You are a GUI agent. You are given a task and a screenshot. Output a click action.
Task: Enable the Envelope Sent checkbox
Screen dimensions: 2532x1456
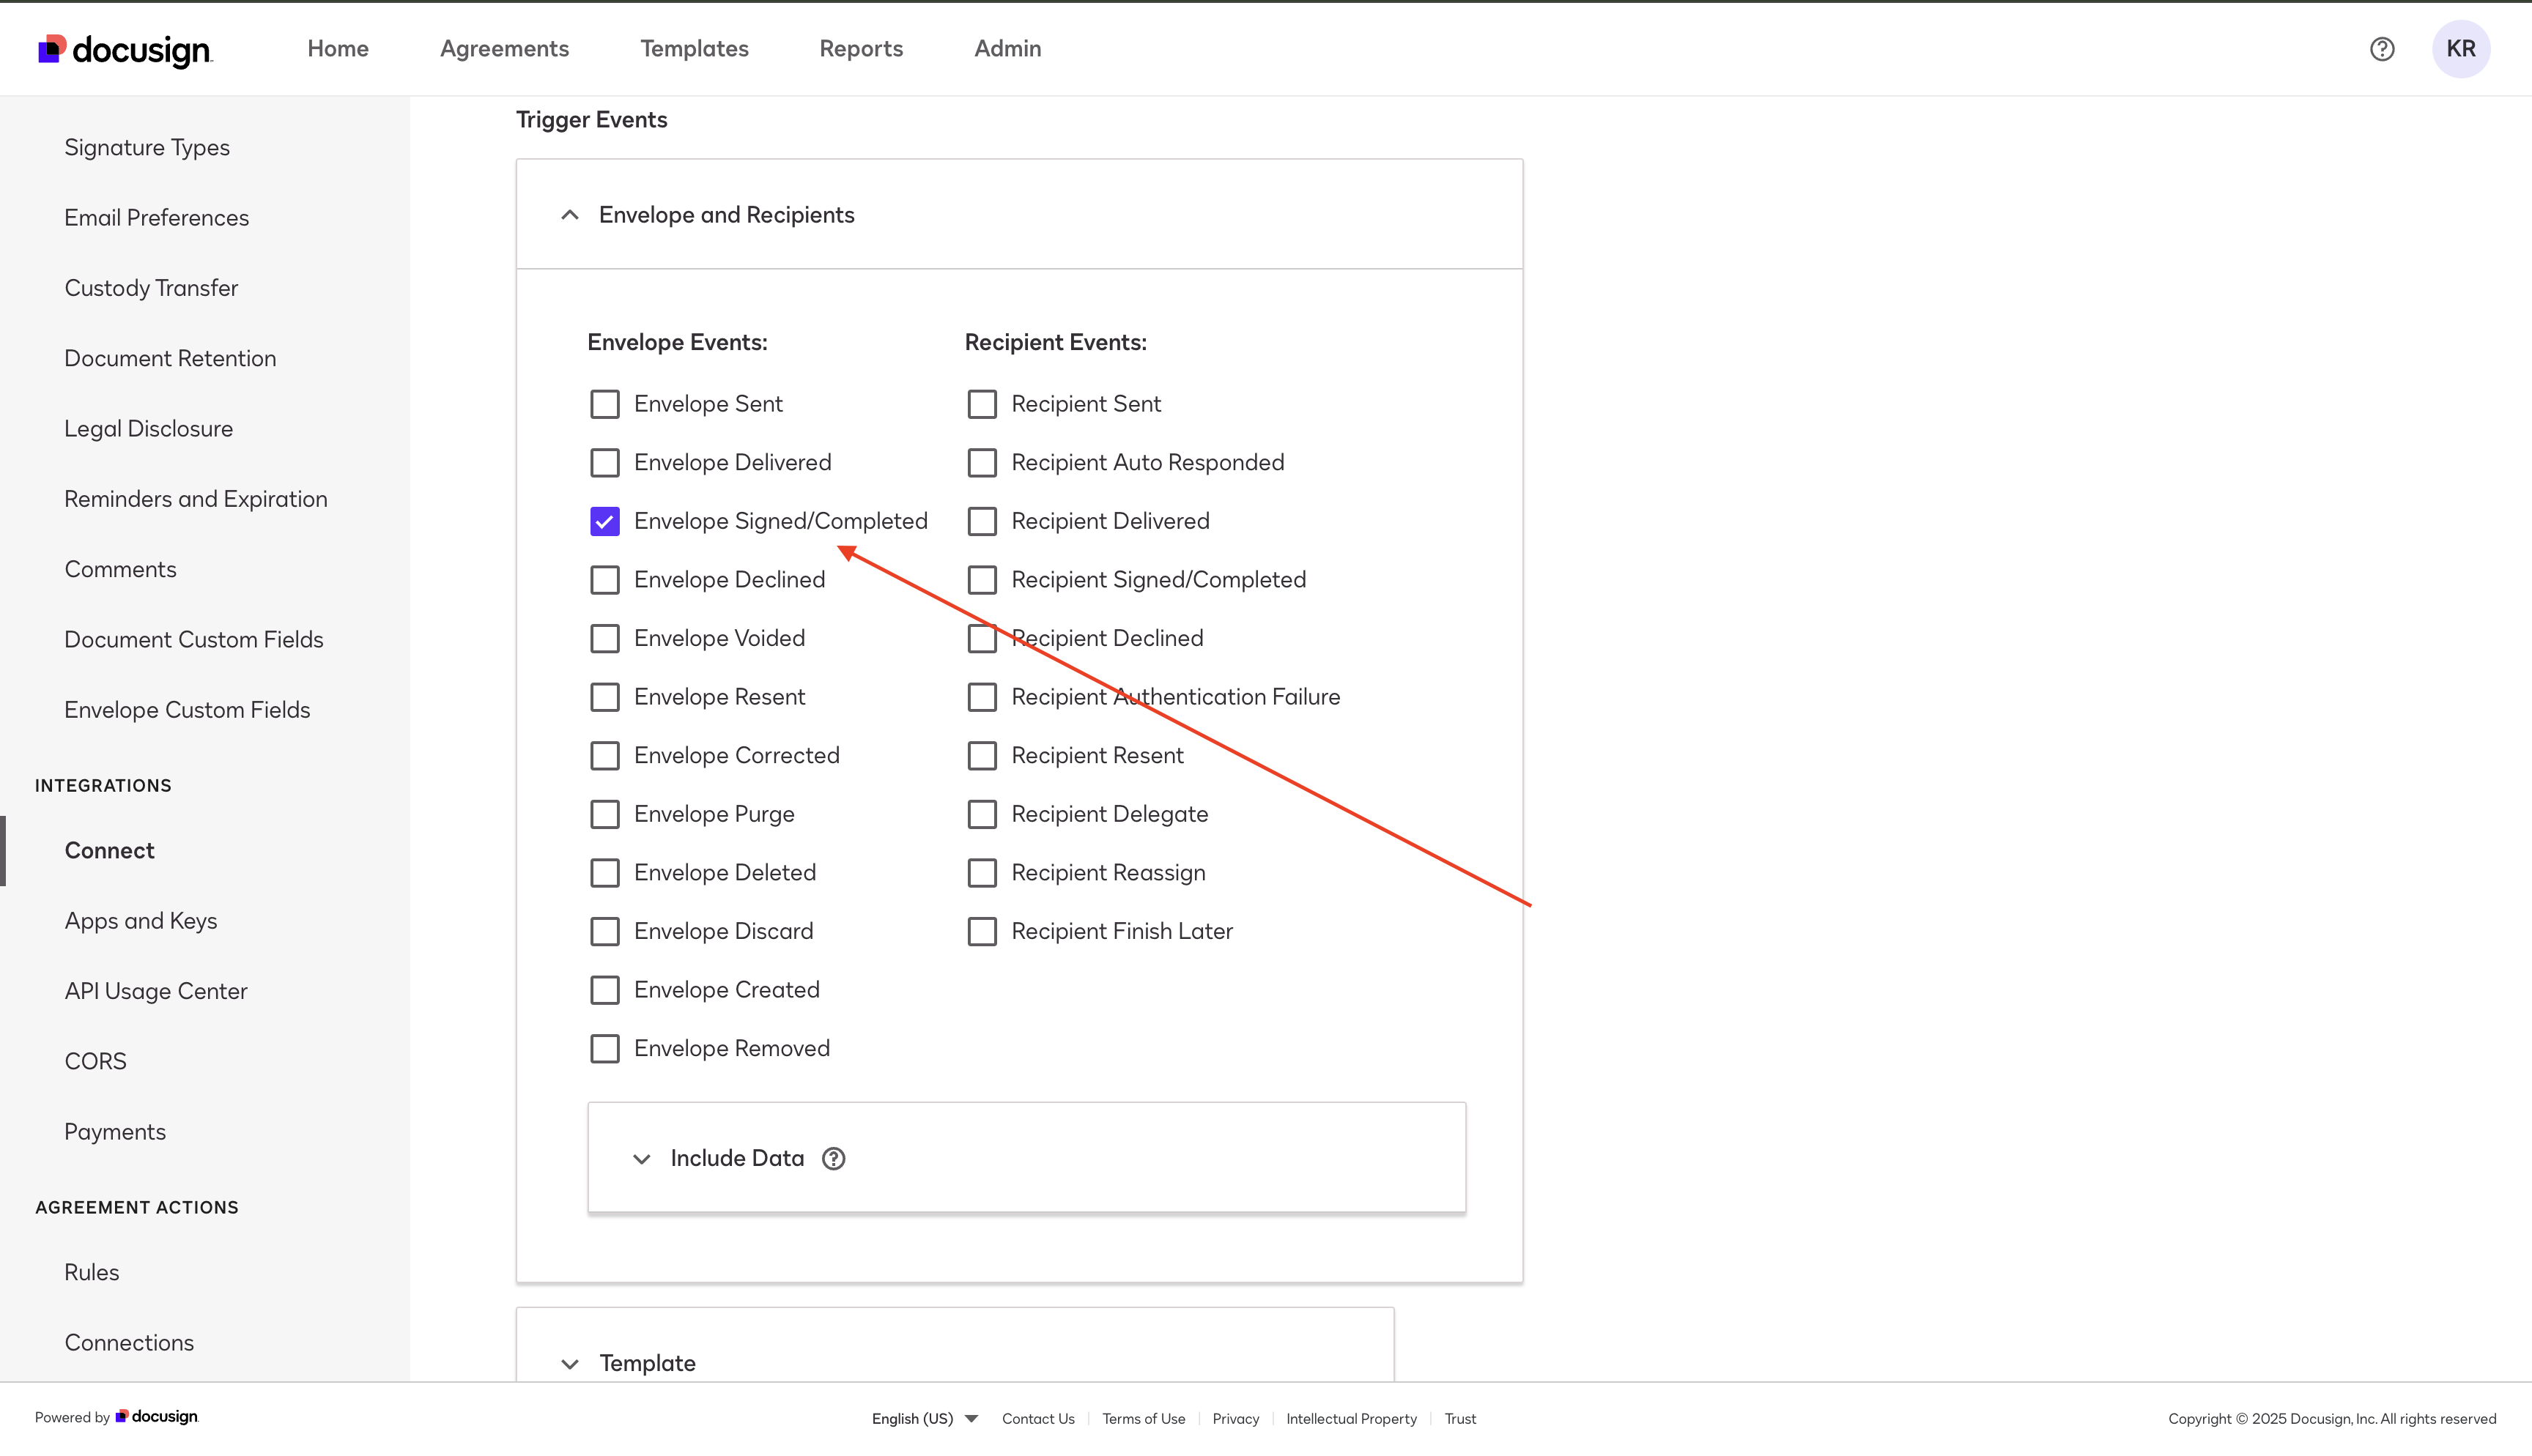[x=605, y=404]
